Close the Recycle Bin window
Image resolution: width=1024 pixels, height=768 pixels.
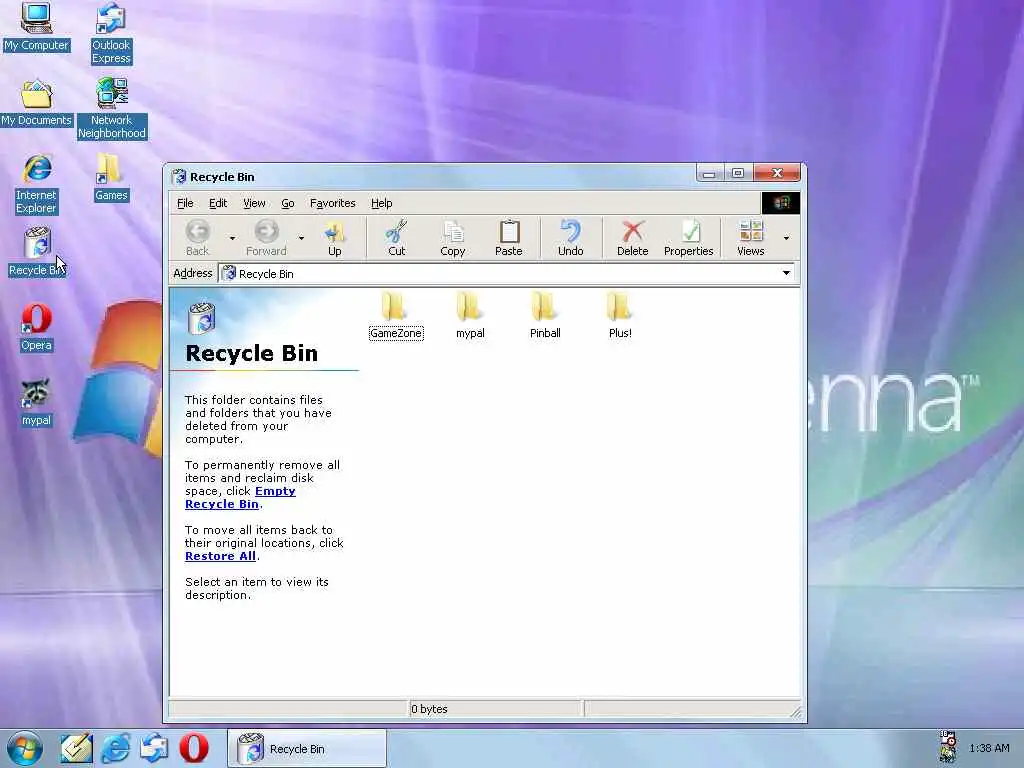pos(776,173)
